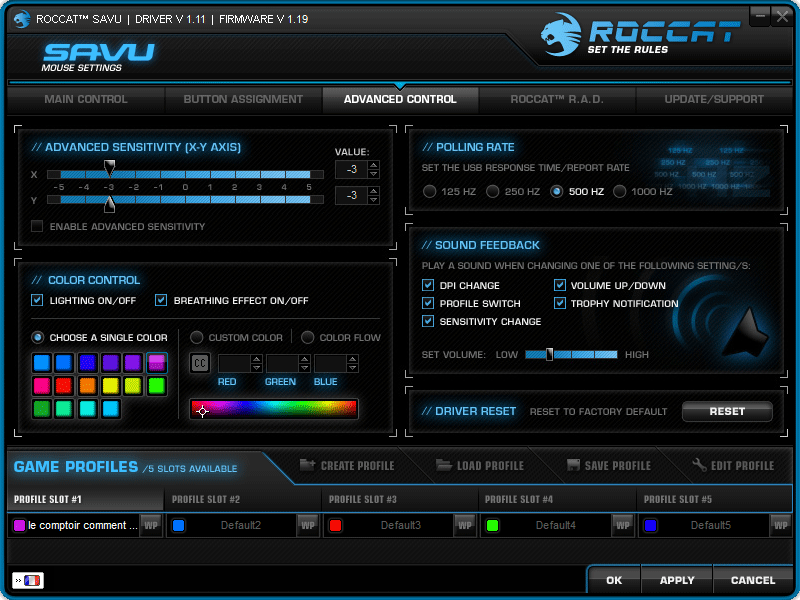This screenshot has width=800, height=600.
Task: Increase the RED value with its up arrow
Action: click(257, 358)
